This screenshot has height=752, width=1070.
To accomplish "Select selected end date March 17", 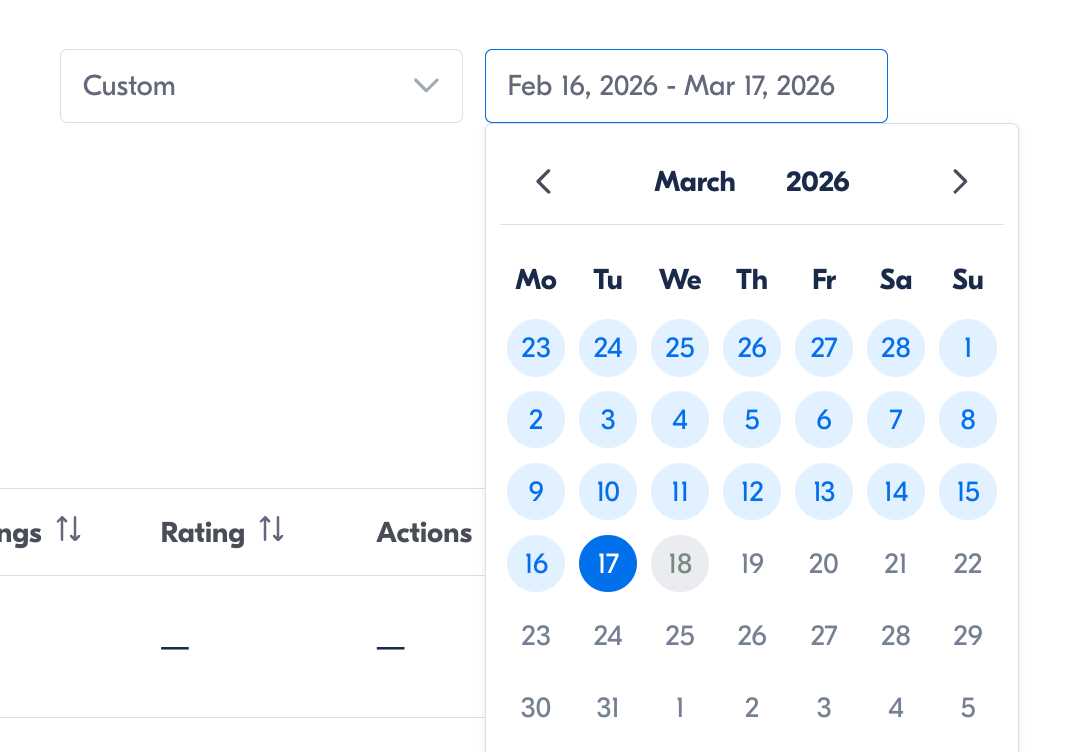I will 608,564.
